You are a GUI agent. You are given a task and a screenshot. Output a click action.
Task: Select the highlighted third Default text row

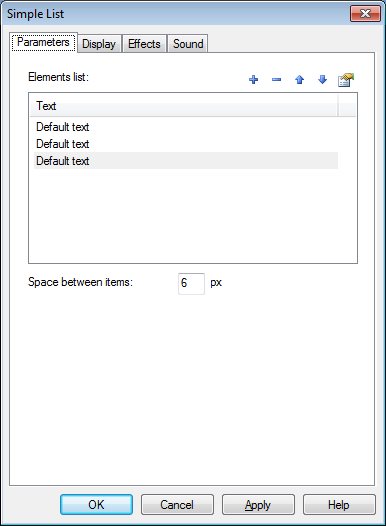(186, 161)
